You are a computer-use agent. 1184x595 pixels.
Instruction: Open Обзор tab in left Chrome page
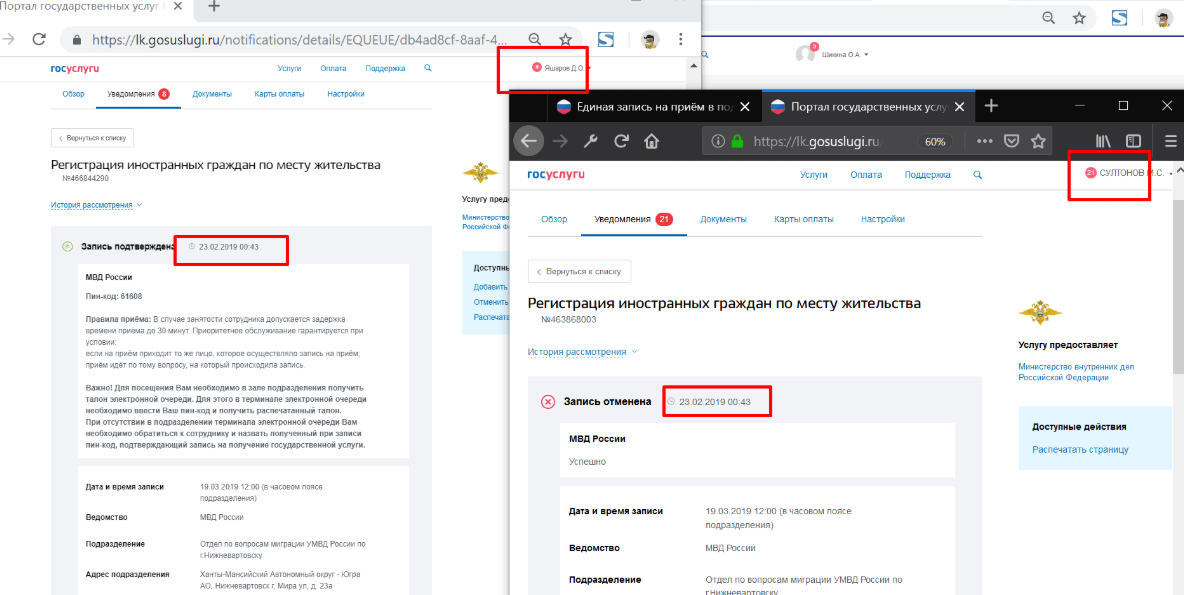coord(74,94)
